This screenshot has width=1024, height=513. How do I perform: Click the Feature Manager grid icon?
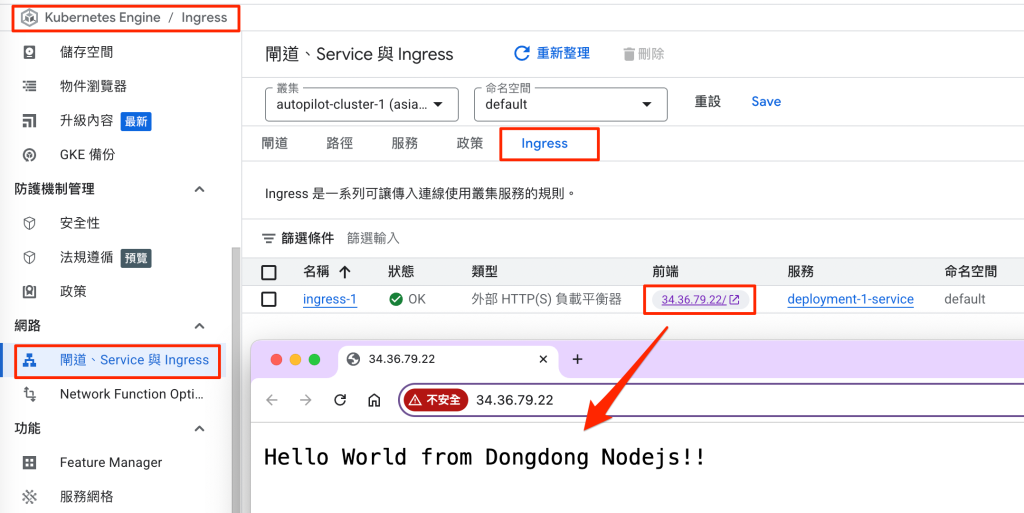click(x=29, y=463)
